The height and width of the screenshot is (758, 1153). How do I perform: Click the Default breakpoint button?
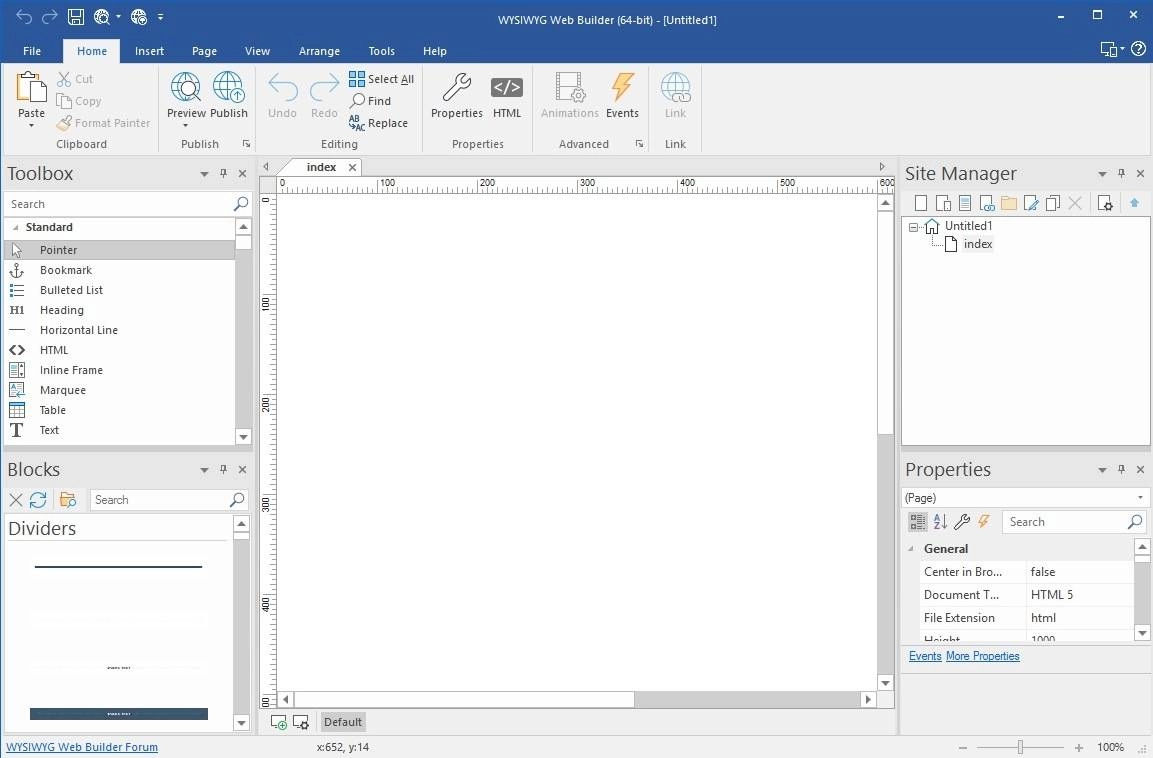pos(343,722)
